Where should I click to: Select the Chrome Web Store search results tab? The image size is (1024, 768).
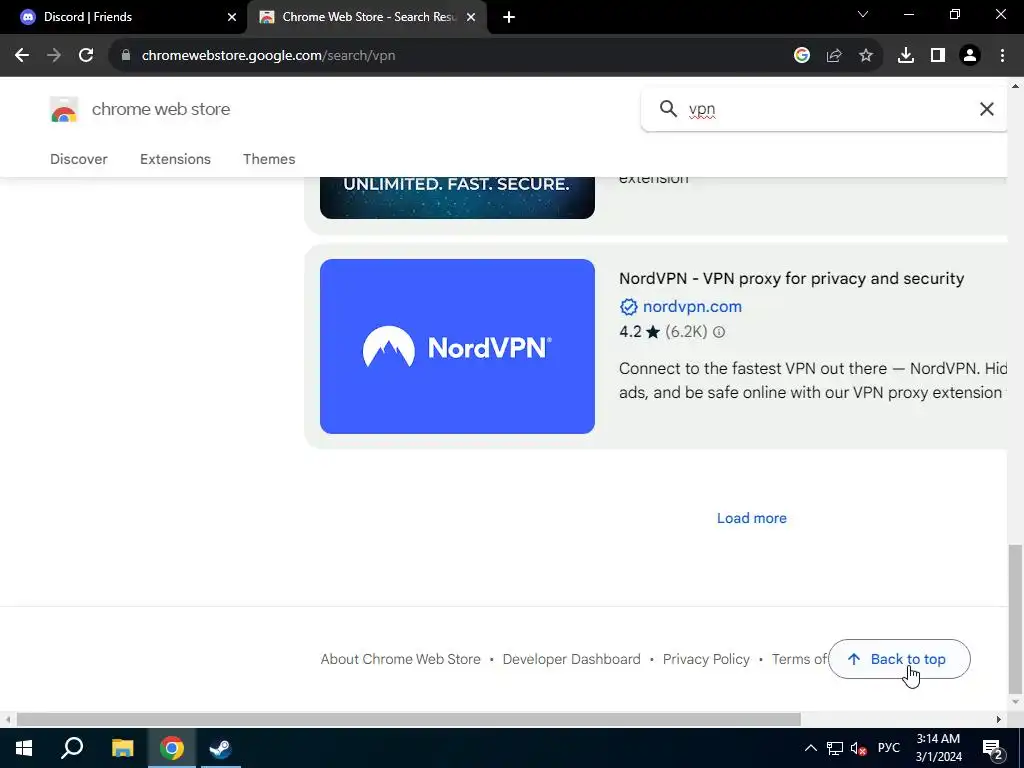click(368, 17)
